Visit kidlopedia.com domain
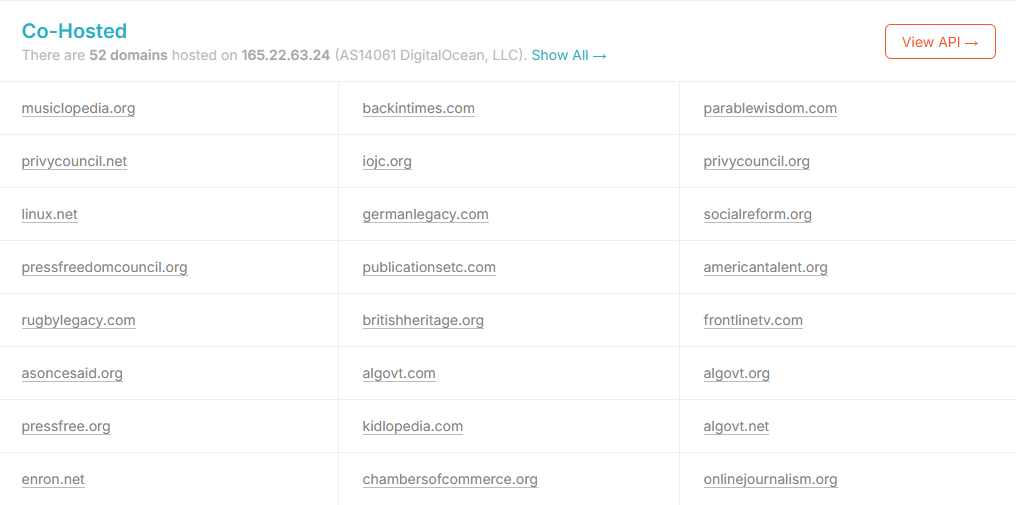The width and height of the screenshot is (1016, 505). tap(413, 427)
